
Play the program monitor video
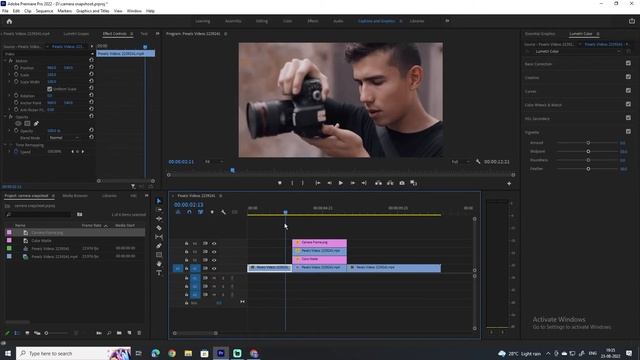[x=340, y=183]
